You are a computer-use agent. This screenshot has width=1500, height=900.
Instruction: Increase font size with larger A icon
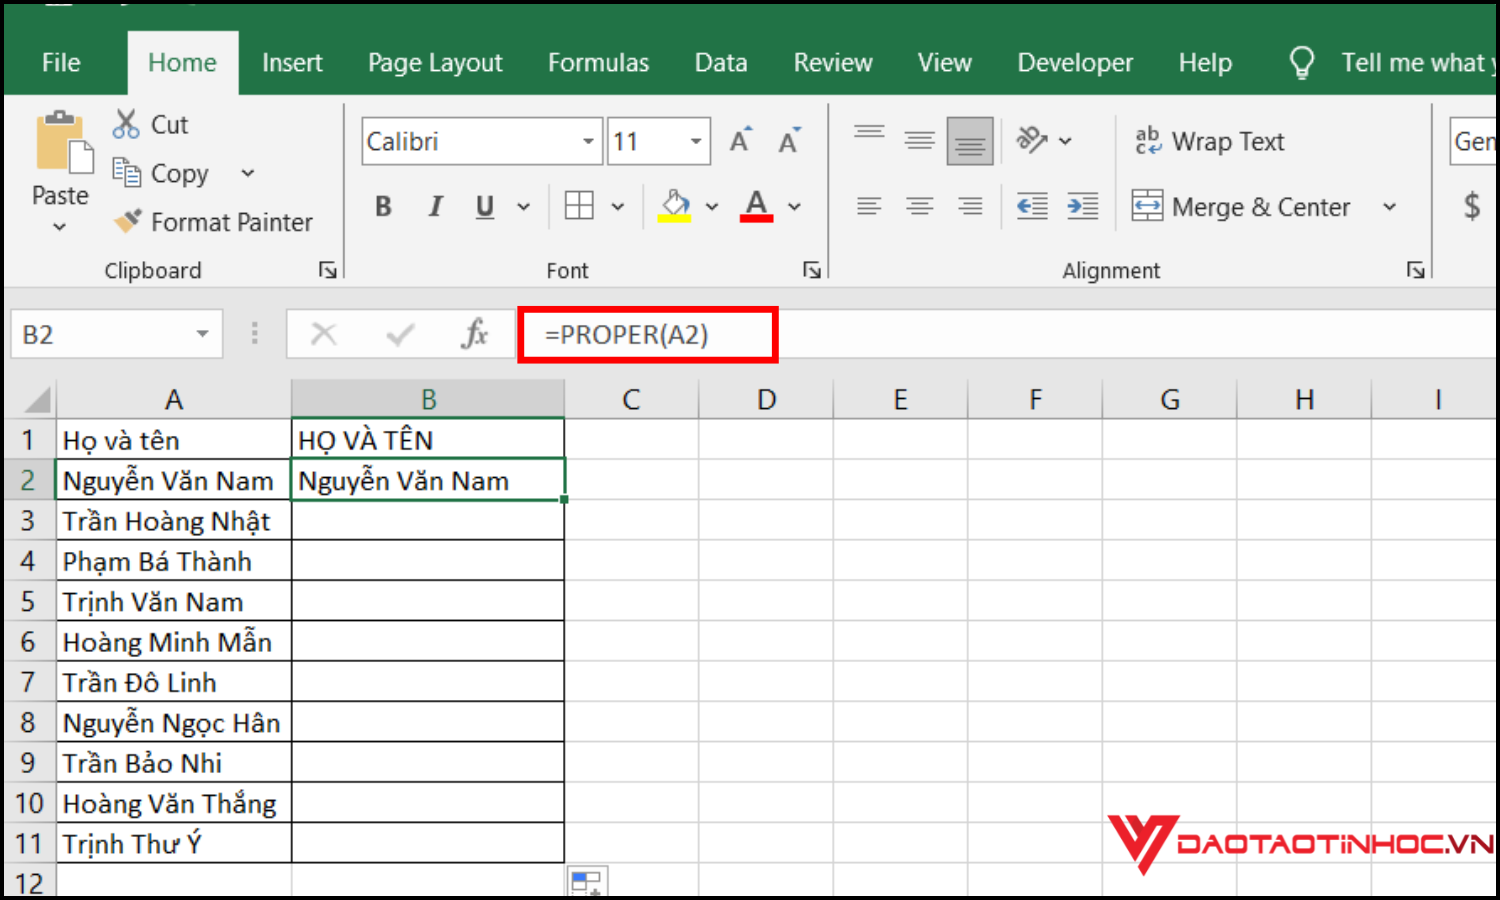[740, 141]
